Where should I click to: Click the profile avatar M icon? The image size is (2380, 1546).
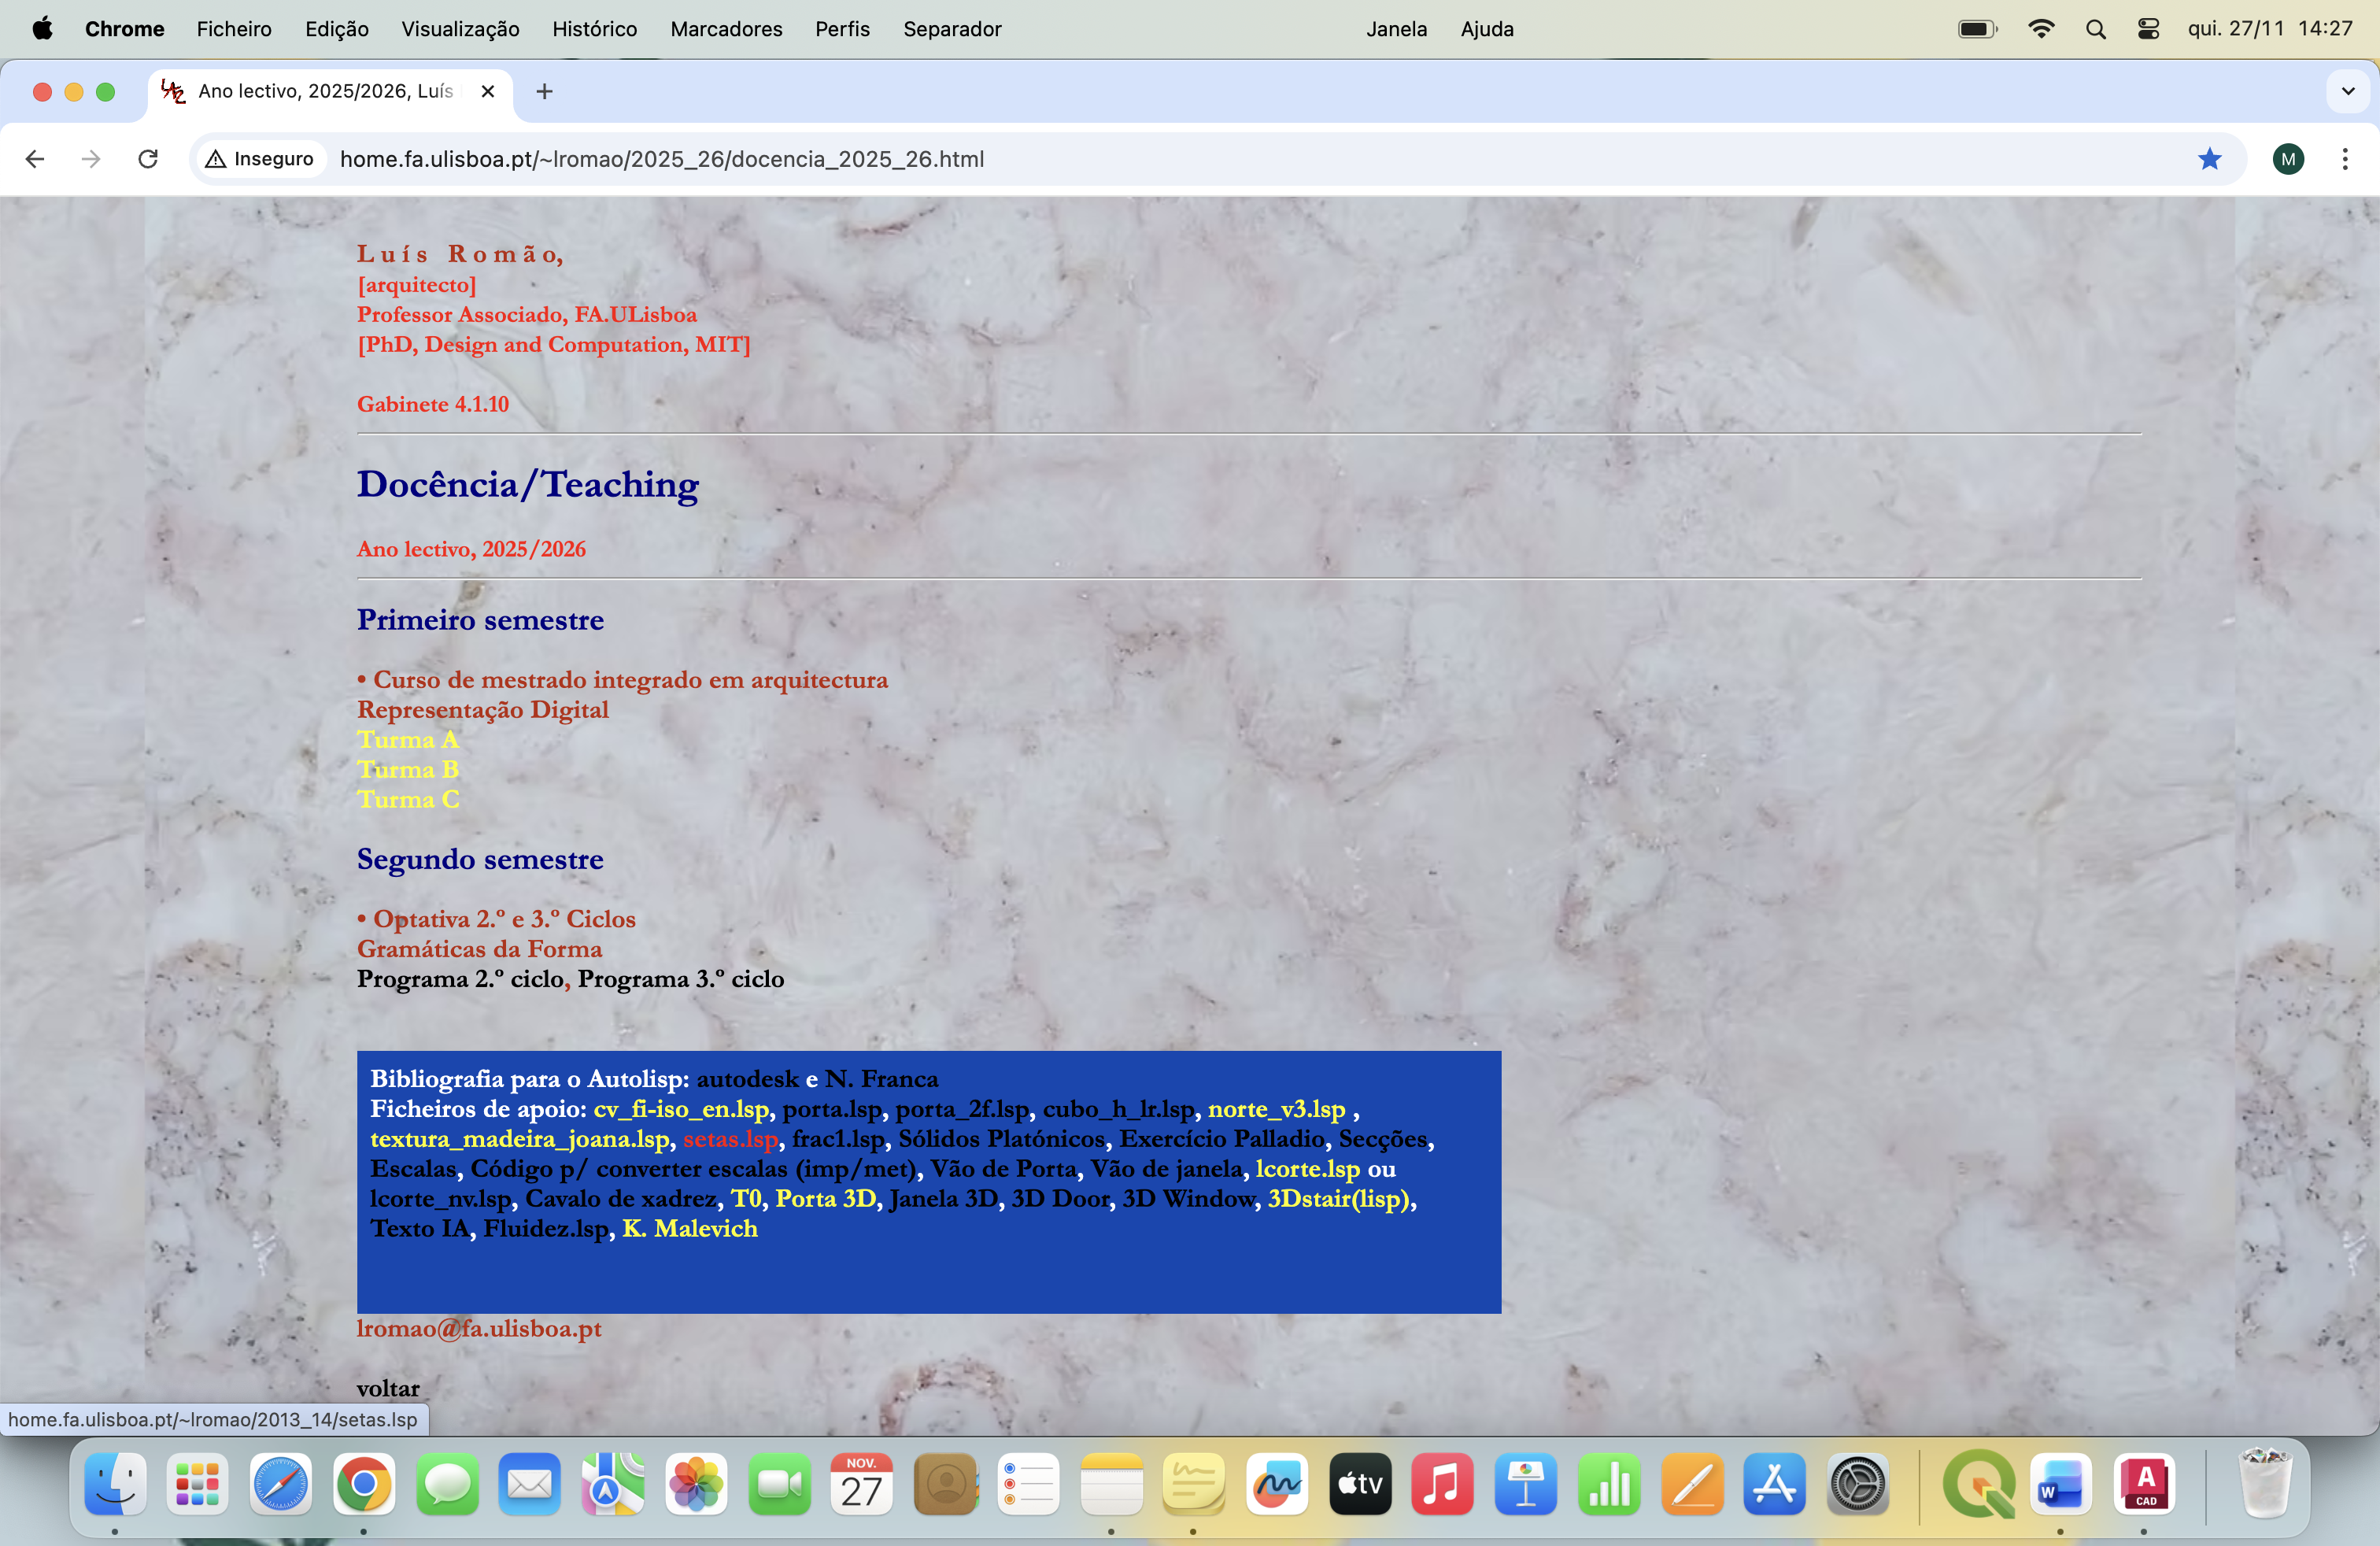pos(2287,159)
